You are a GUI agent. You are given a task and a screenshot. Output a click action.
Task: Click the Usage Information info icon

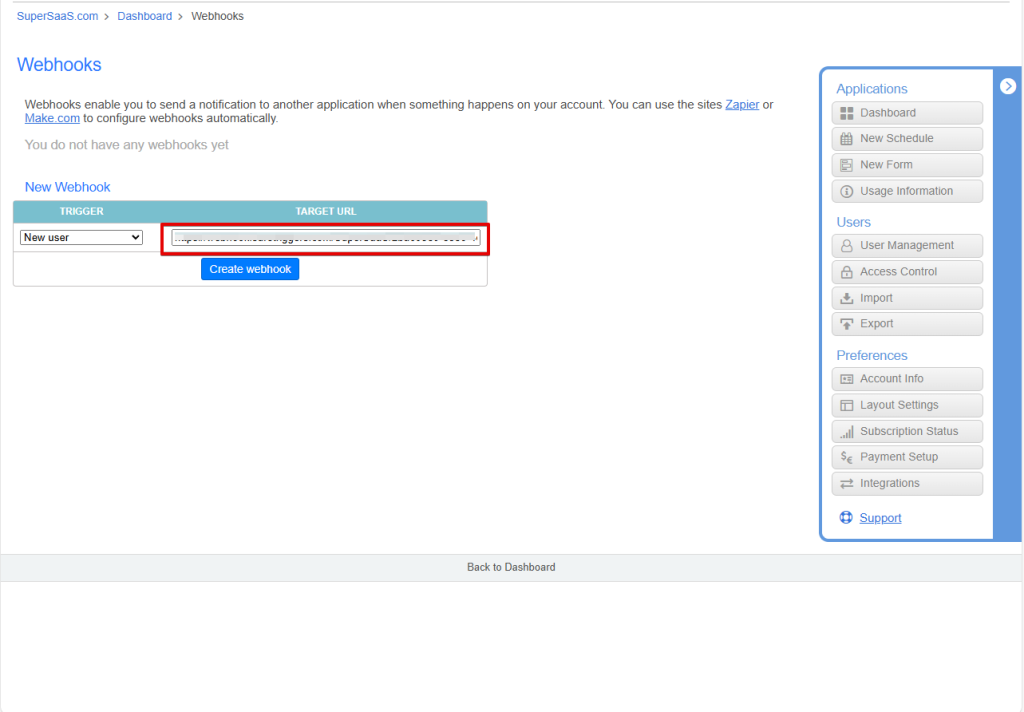[846, 191]
